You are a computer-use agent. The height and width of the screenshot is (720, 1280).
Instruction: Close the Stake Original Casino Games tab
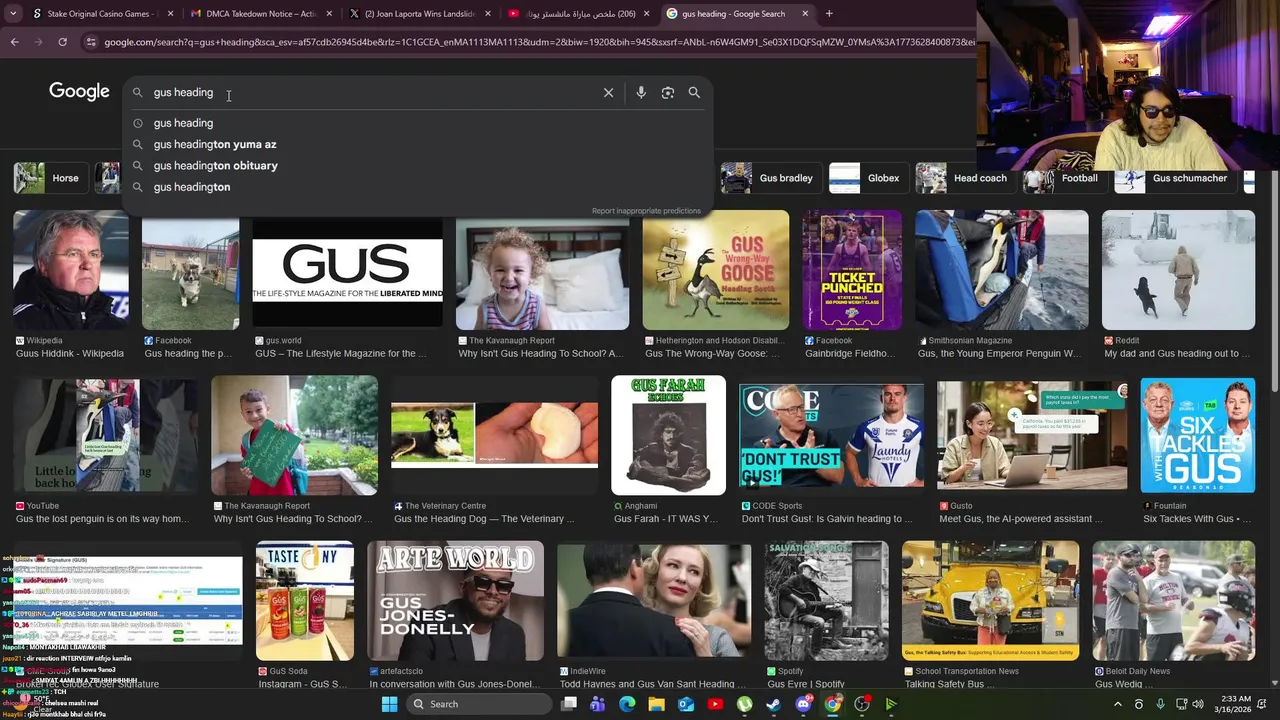[171, 14]
